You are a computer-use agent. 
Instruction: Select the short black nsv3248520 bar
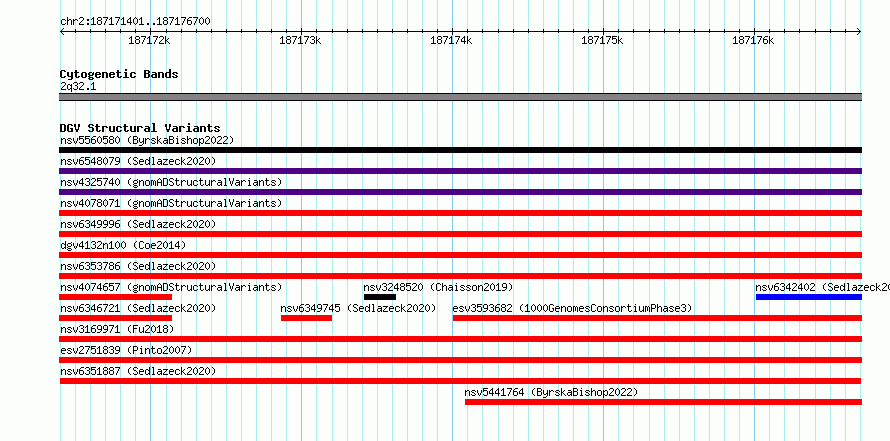point(380,297)
